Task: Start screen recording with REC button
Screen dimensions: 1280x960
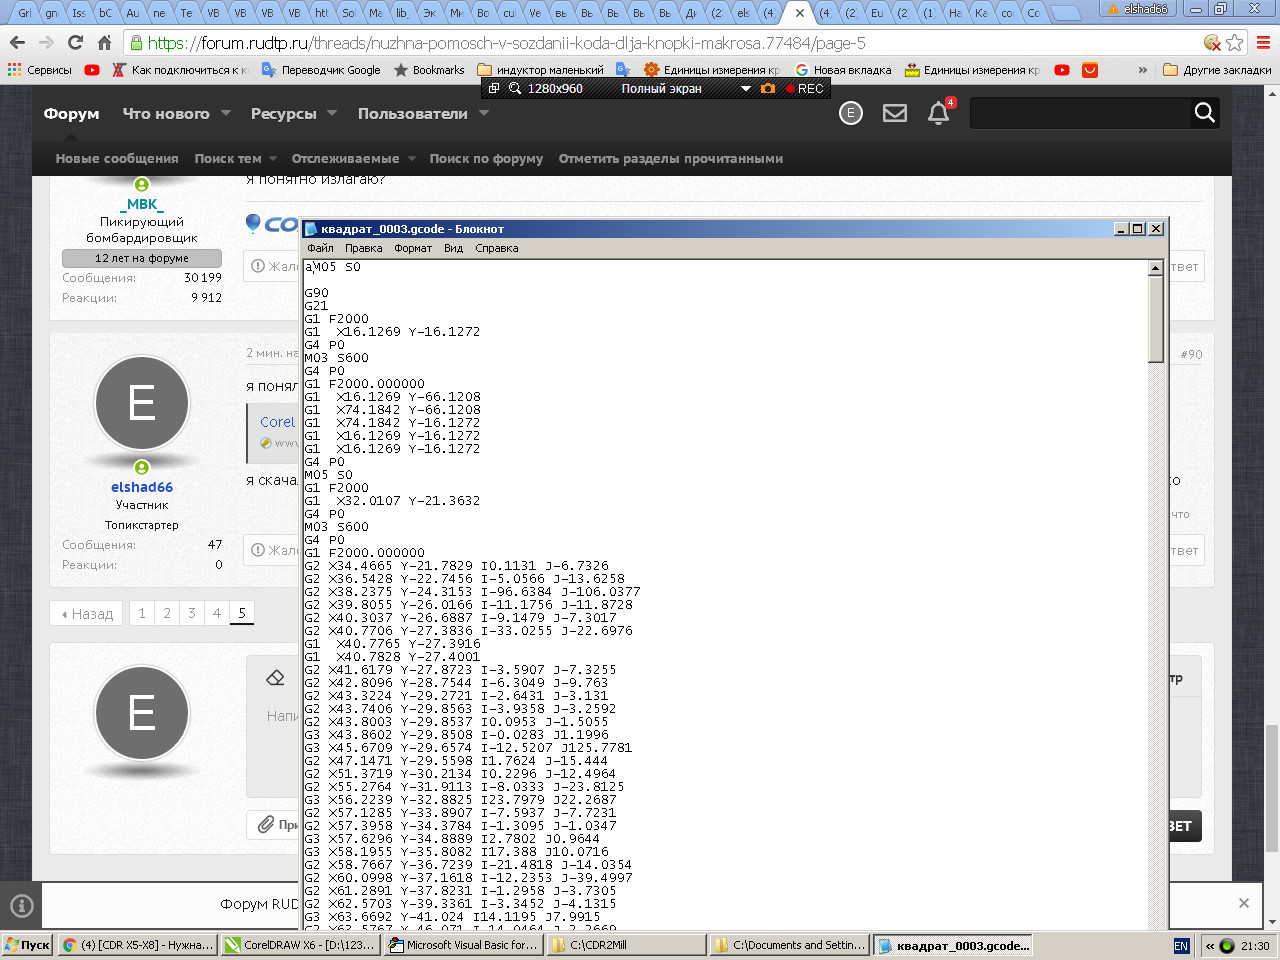Action: click(x=805, y=88)
